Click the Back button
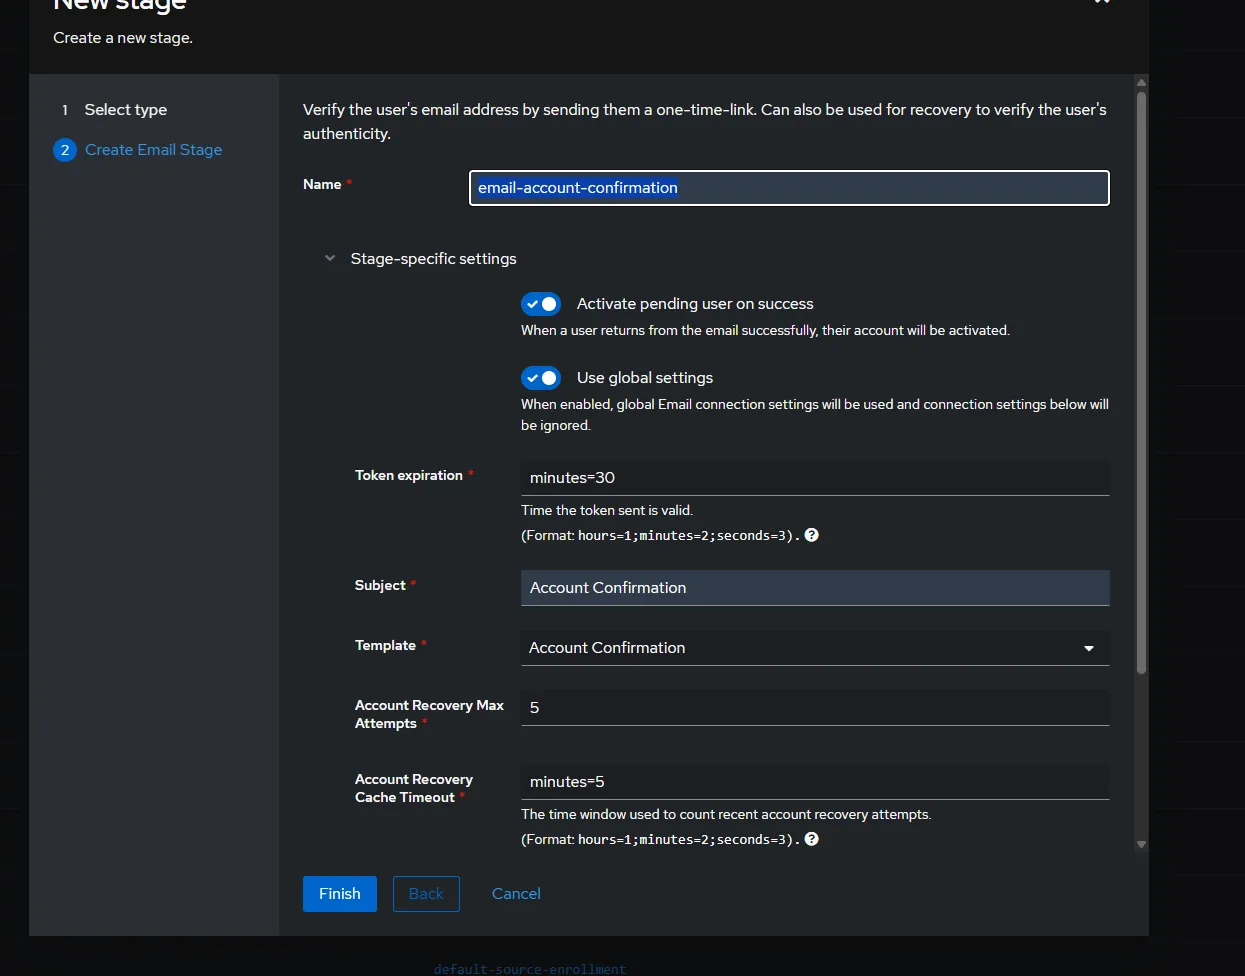Image resolution: width=1245 pixels, height=976 pixels. point(426,894)
